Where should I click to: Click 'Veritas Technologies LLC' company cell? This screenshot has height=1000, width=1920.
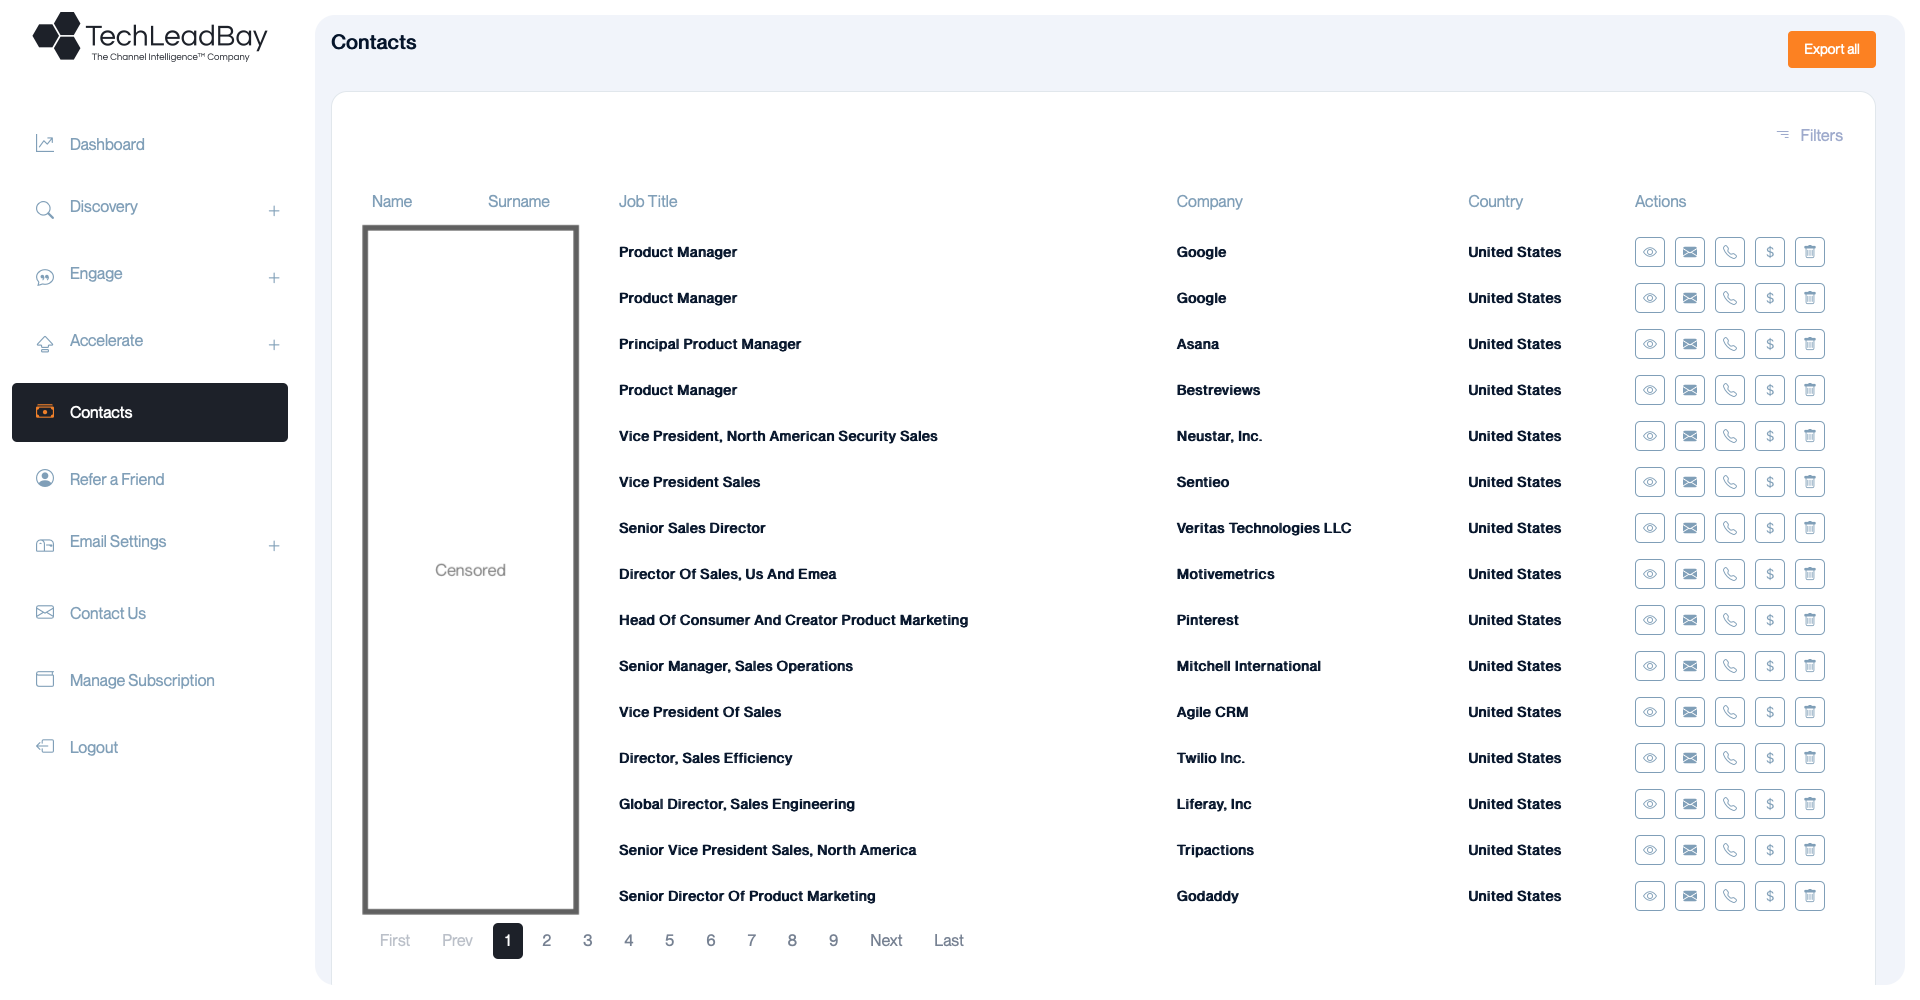pos(1264,528)
